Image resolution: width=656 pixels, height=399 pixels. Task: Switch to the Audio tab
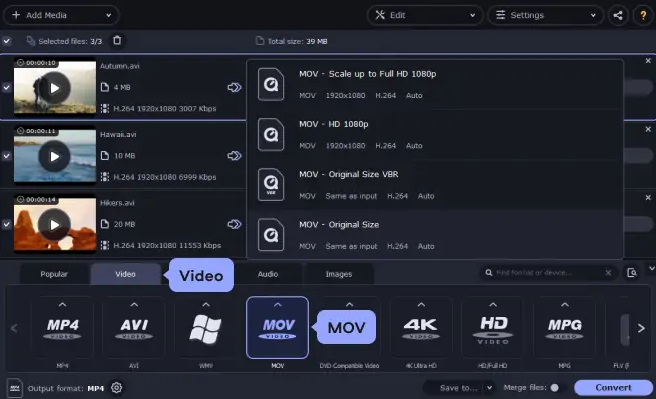tap(268, 274)
